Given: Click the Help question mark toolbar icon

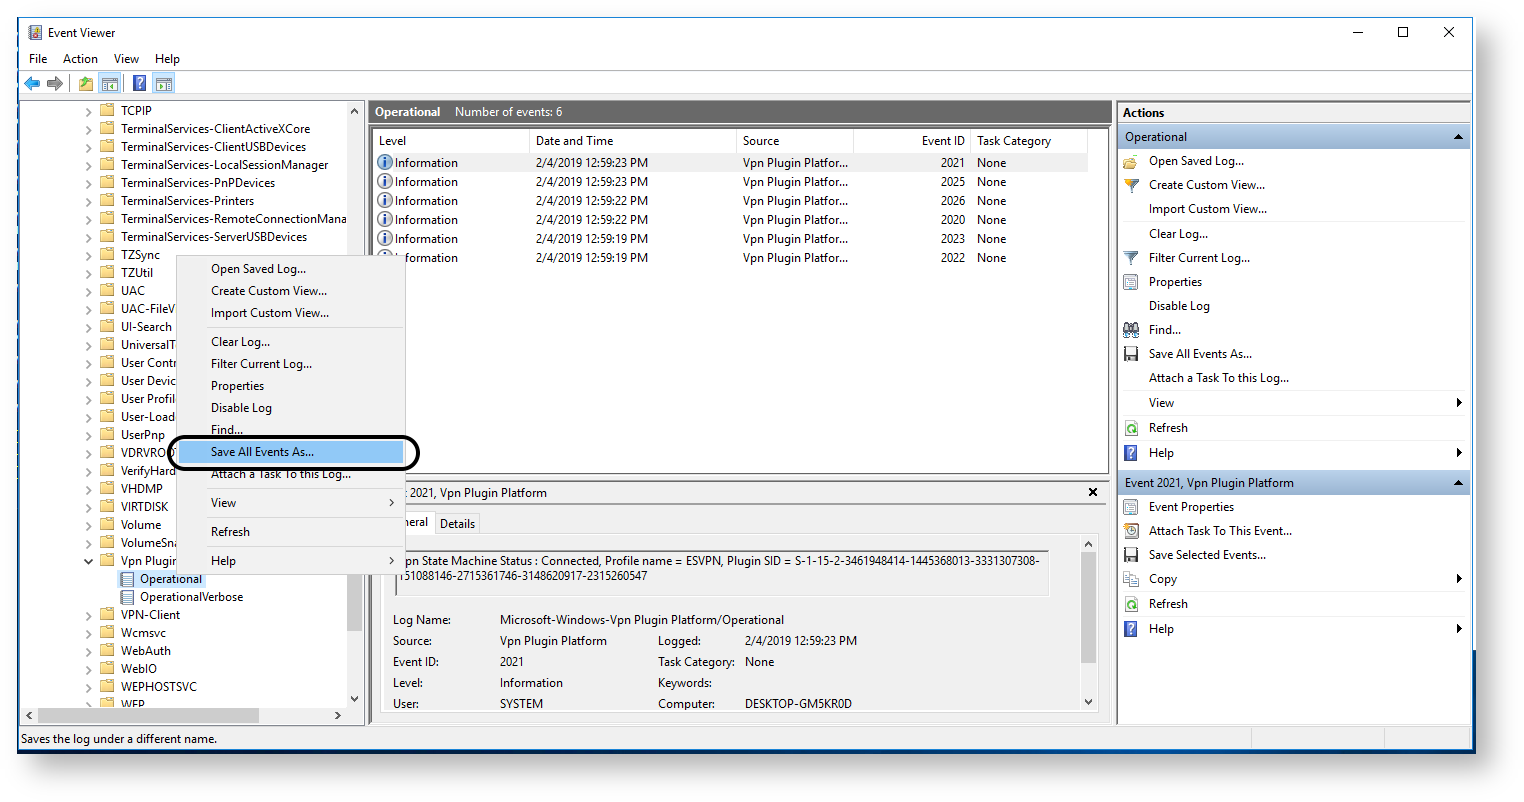Looking at the screenshot, I should [x=139, y=82].
